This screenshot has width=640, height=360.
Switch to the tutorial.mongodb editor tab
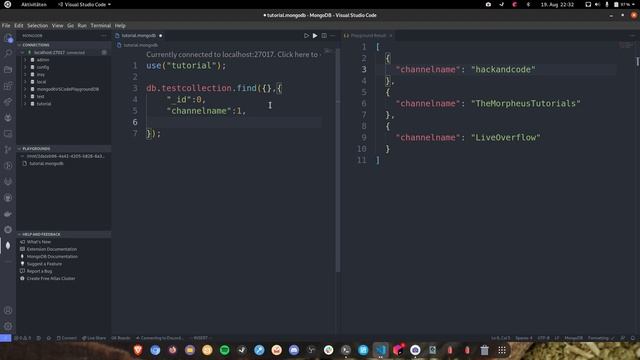pyautogui.click(x=139, y=36)
